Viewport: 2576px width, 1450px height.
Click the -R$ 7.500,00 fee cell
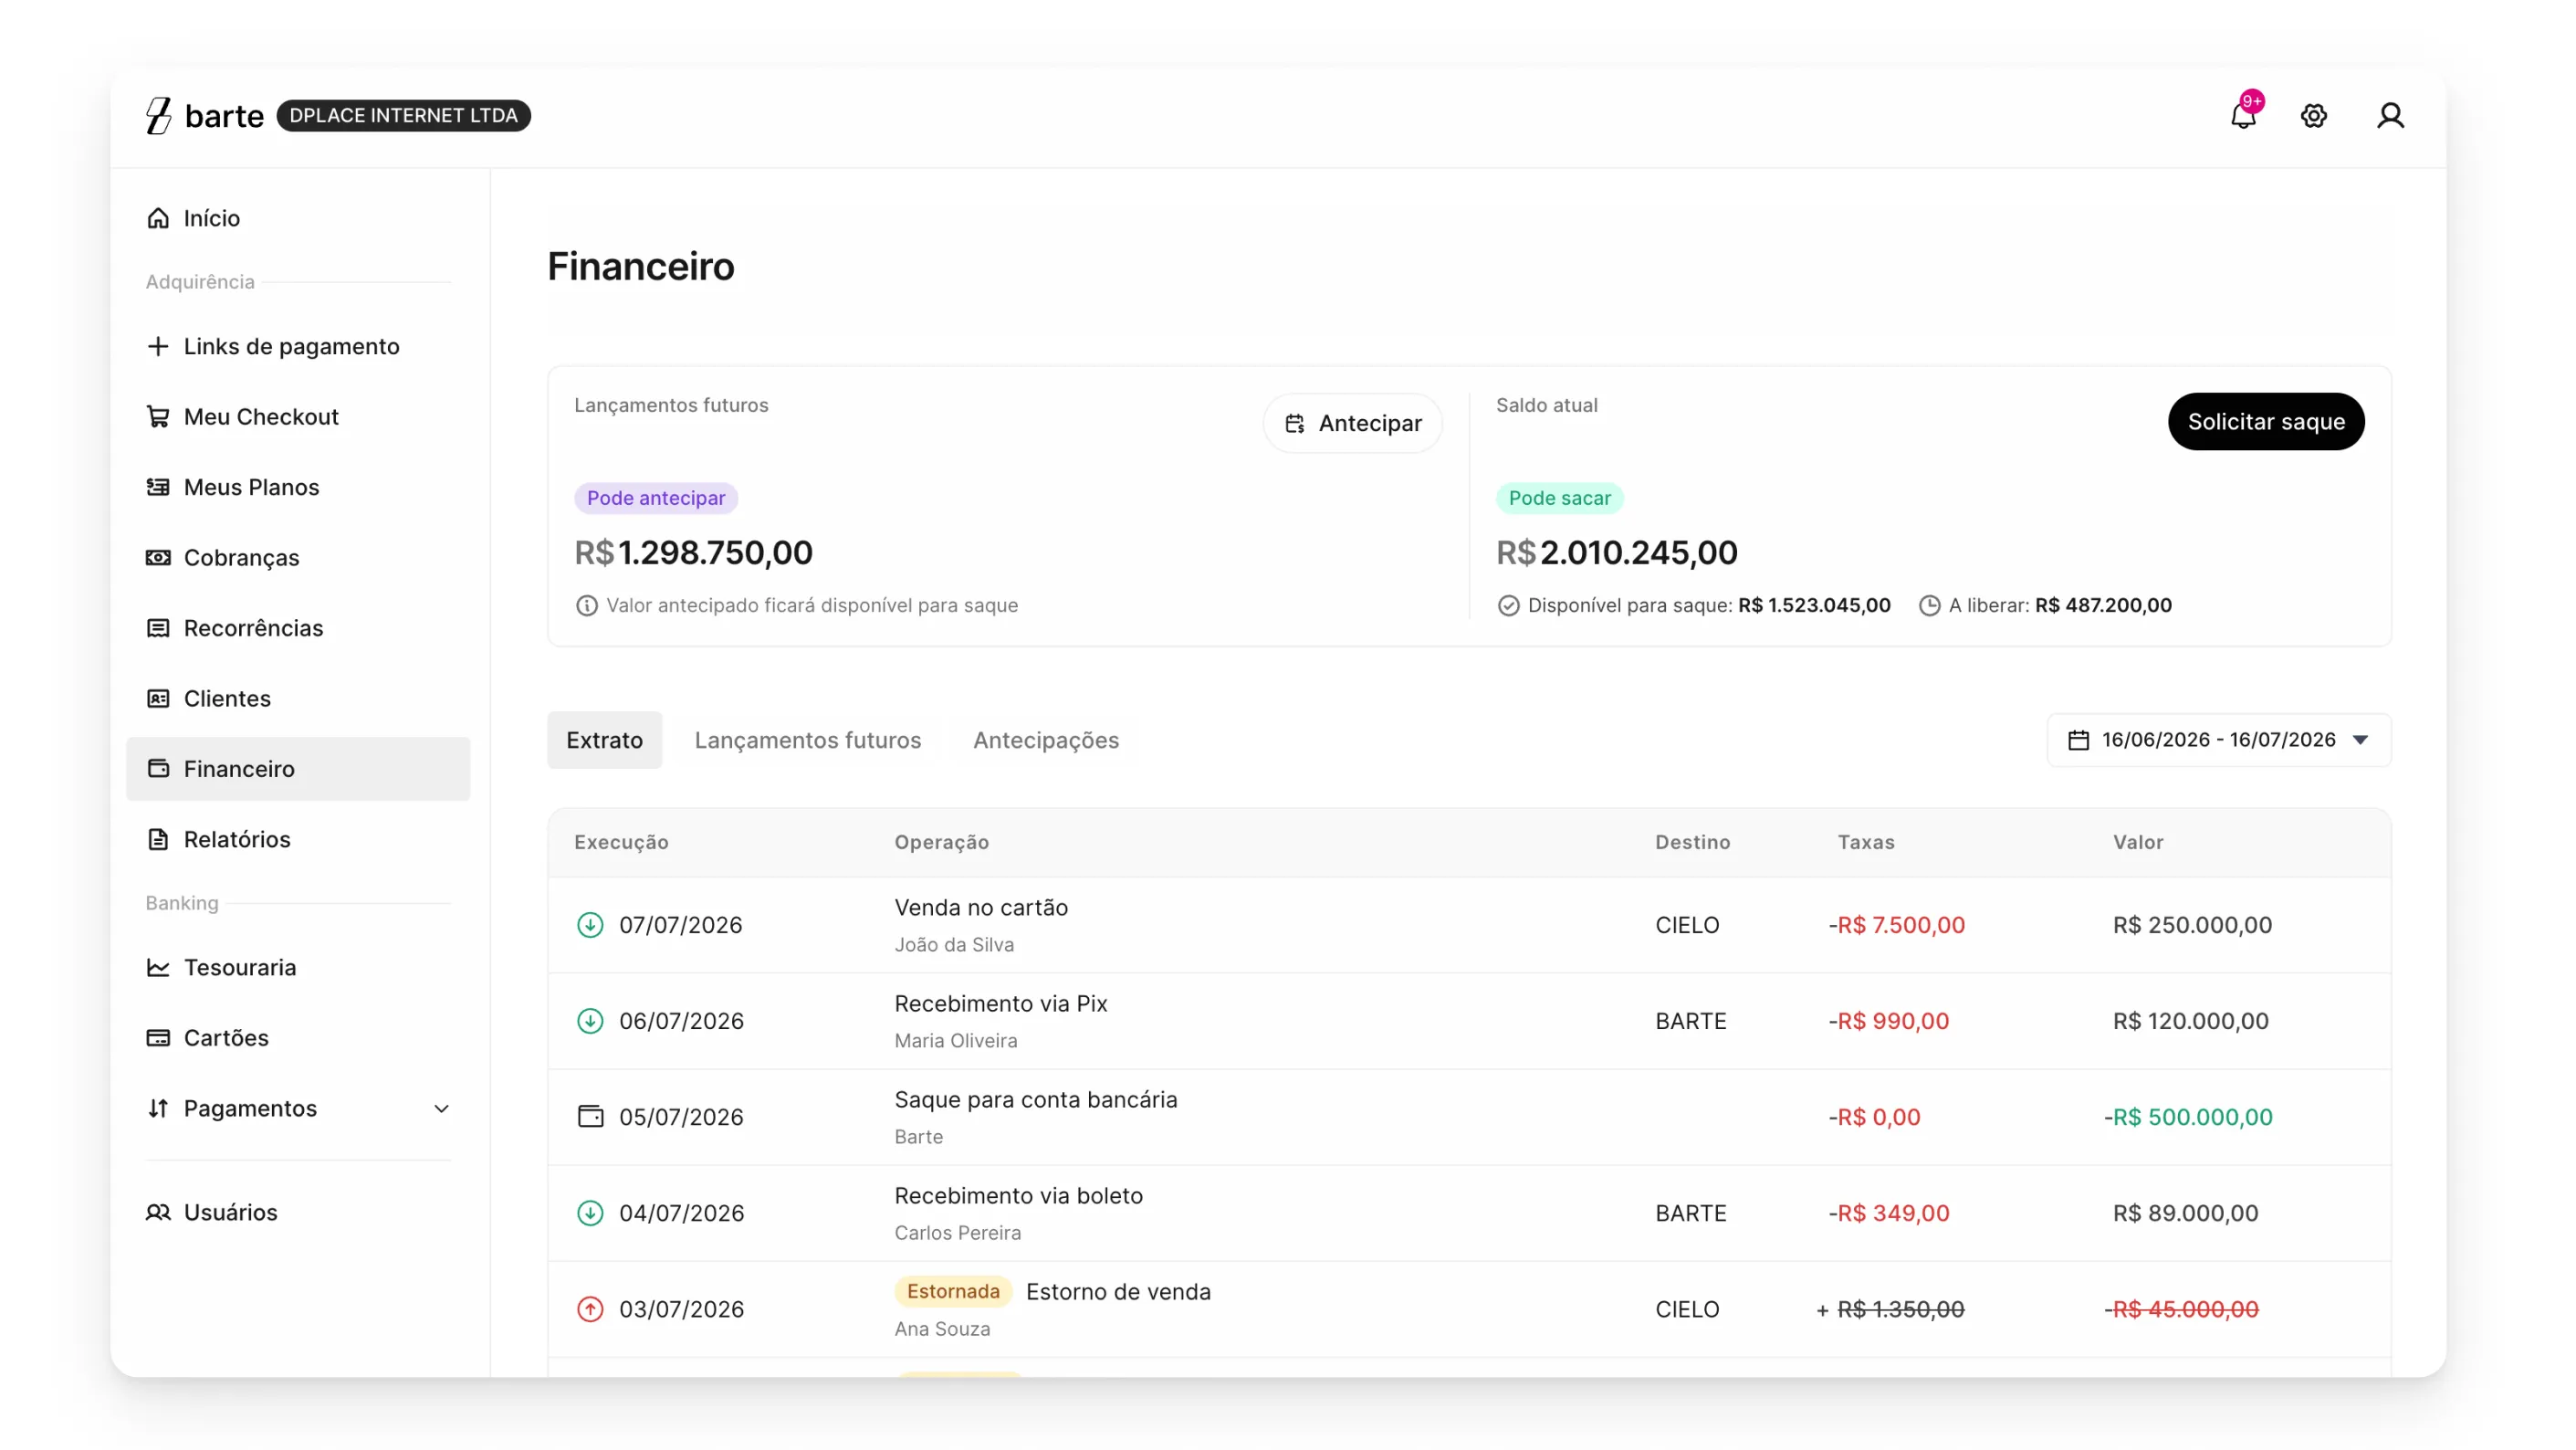[x=1896, y=925]
